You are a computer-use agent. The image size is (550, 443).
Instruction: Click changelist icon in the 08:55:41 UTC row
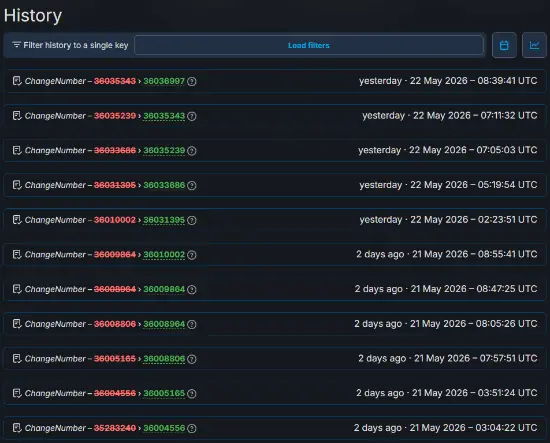[x=17, y=255]
